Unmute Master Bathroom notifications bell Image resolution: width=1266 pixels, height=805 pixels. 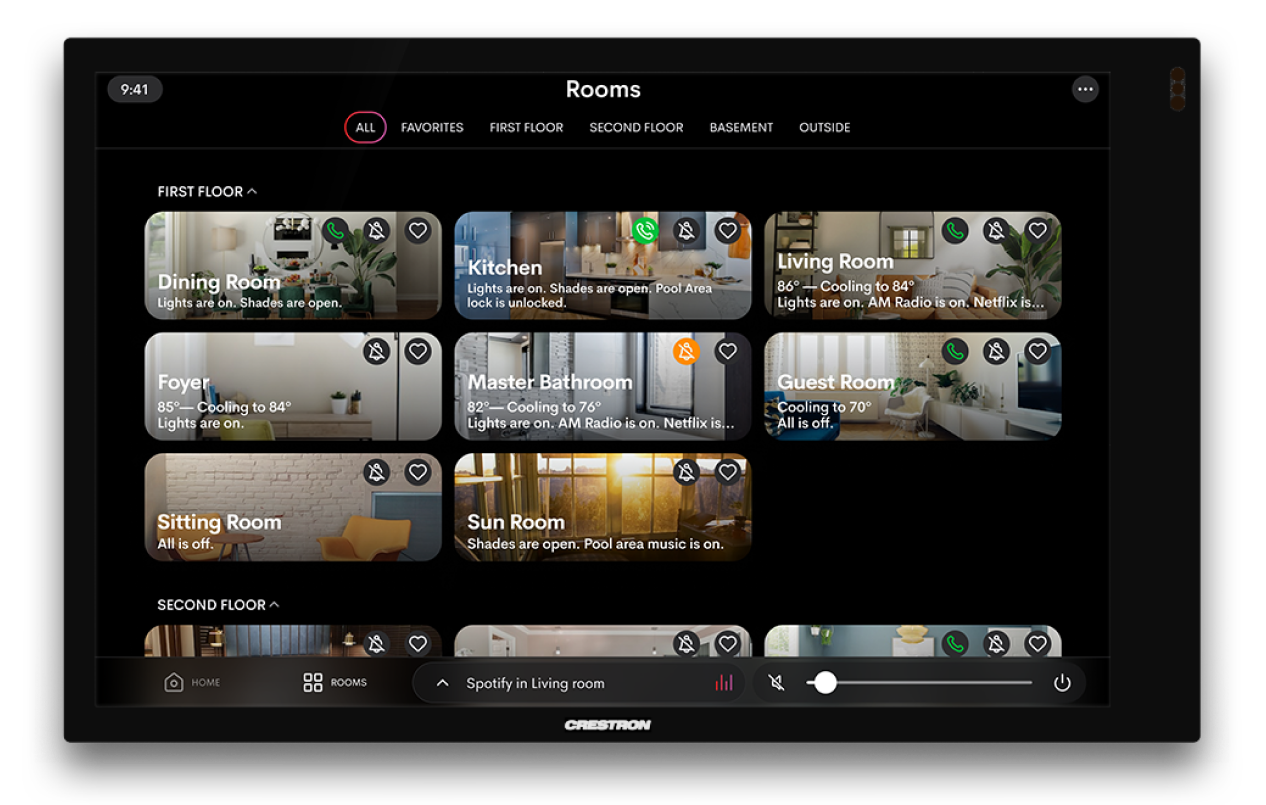(686, 351)
